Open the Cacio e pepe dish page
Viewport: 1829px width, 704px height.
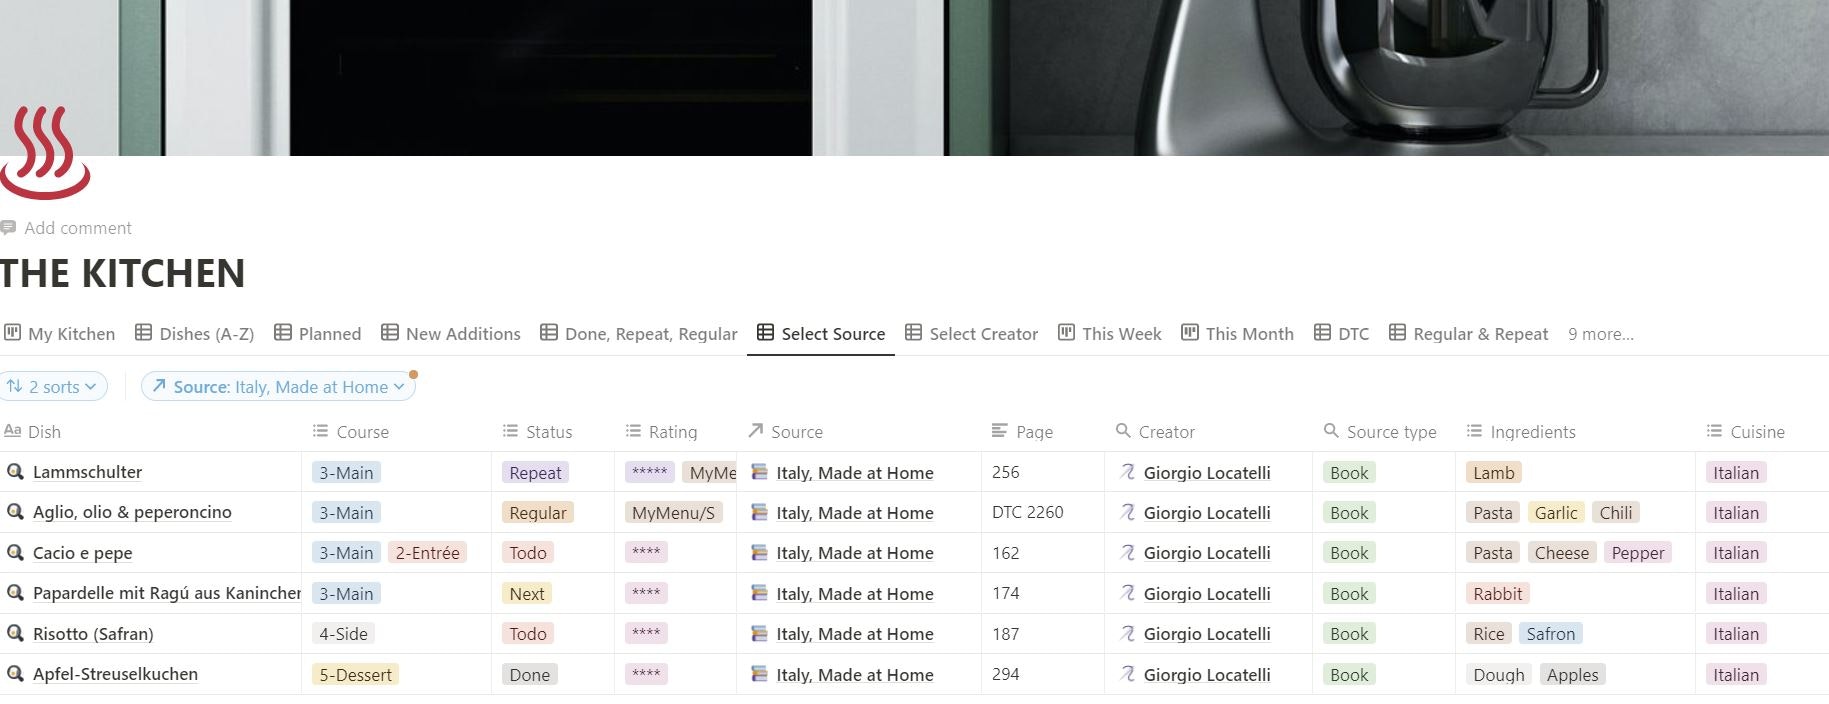pyautogui.click(x=82, y=553)
